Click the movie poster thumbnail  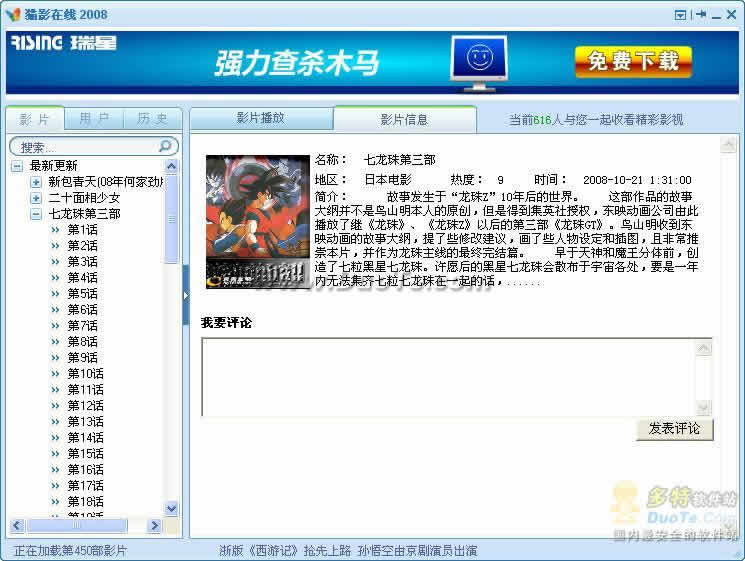pos(257,221)
